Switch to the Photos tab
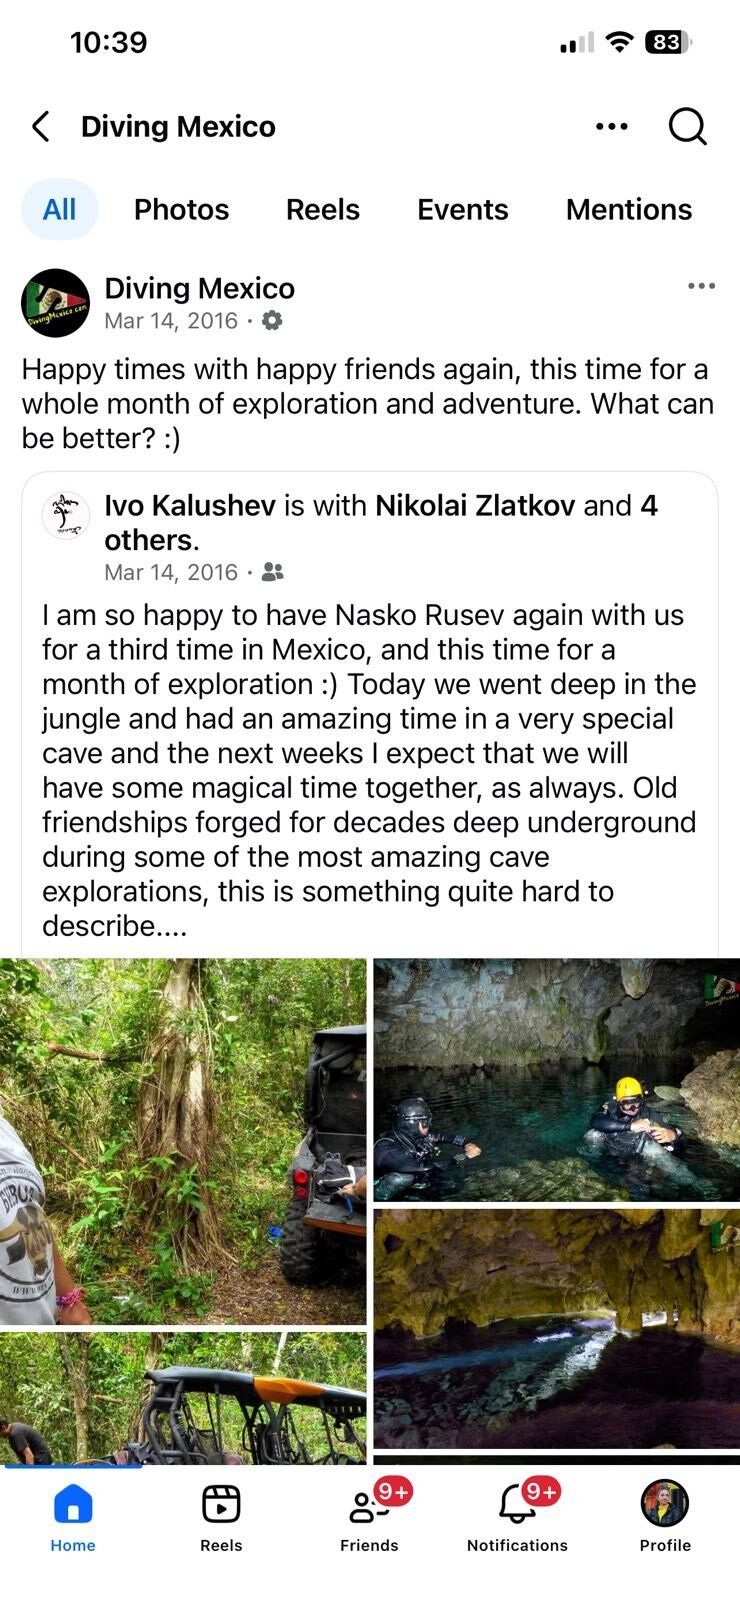This screenshot has width=740, height=1600. pyautogui.click(x=181, y=209)
